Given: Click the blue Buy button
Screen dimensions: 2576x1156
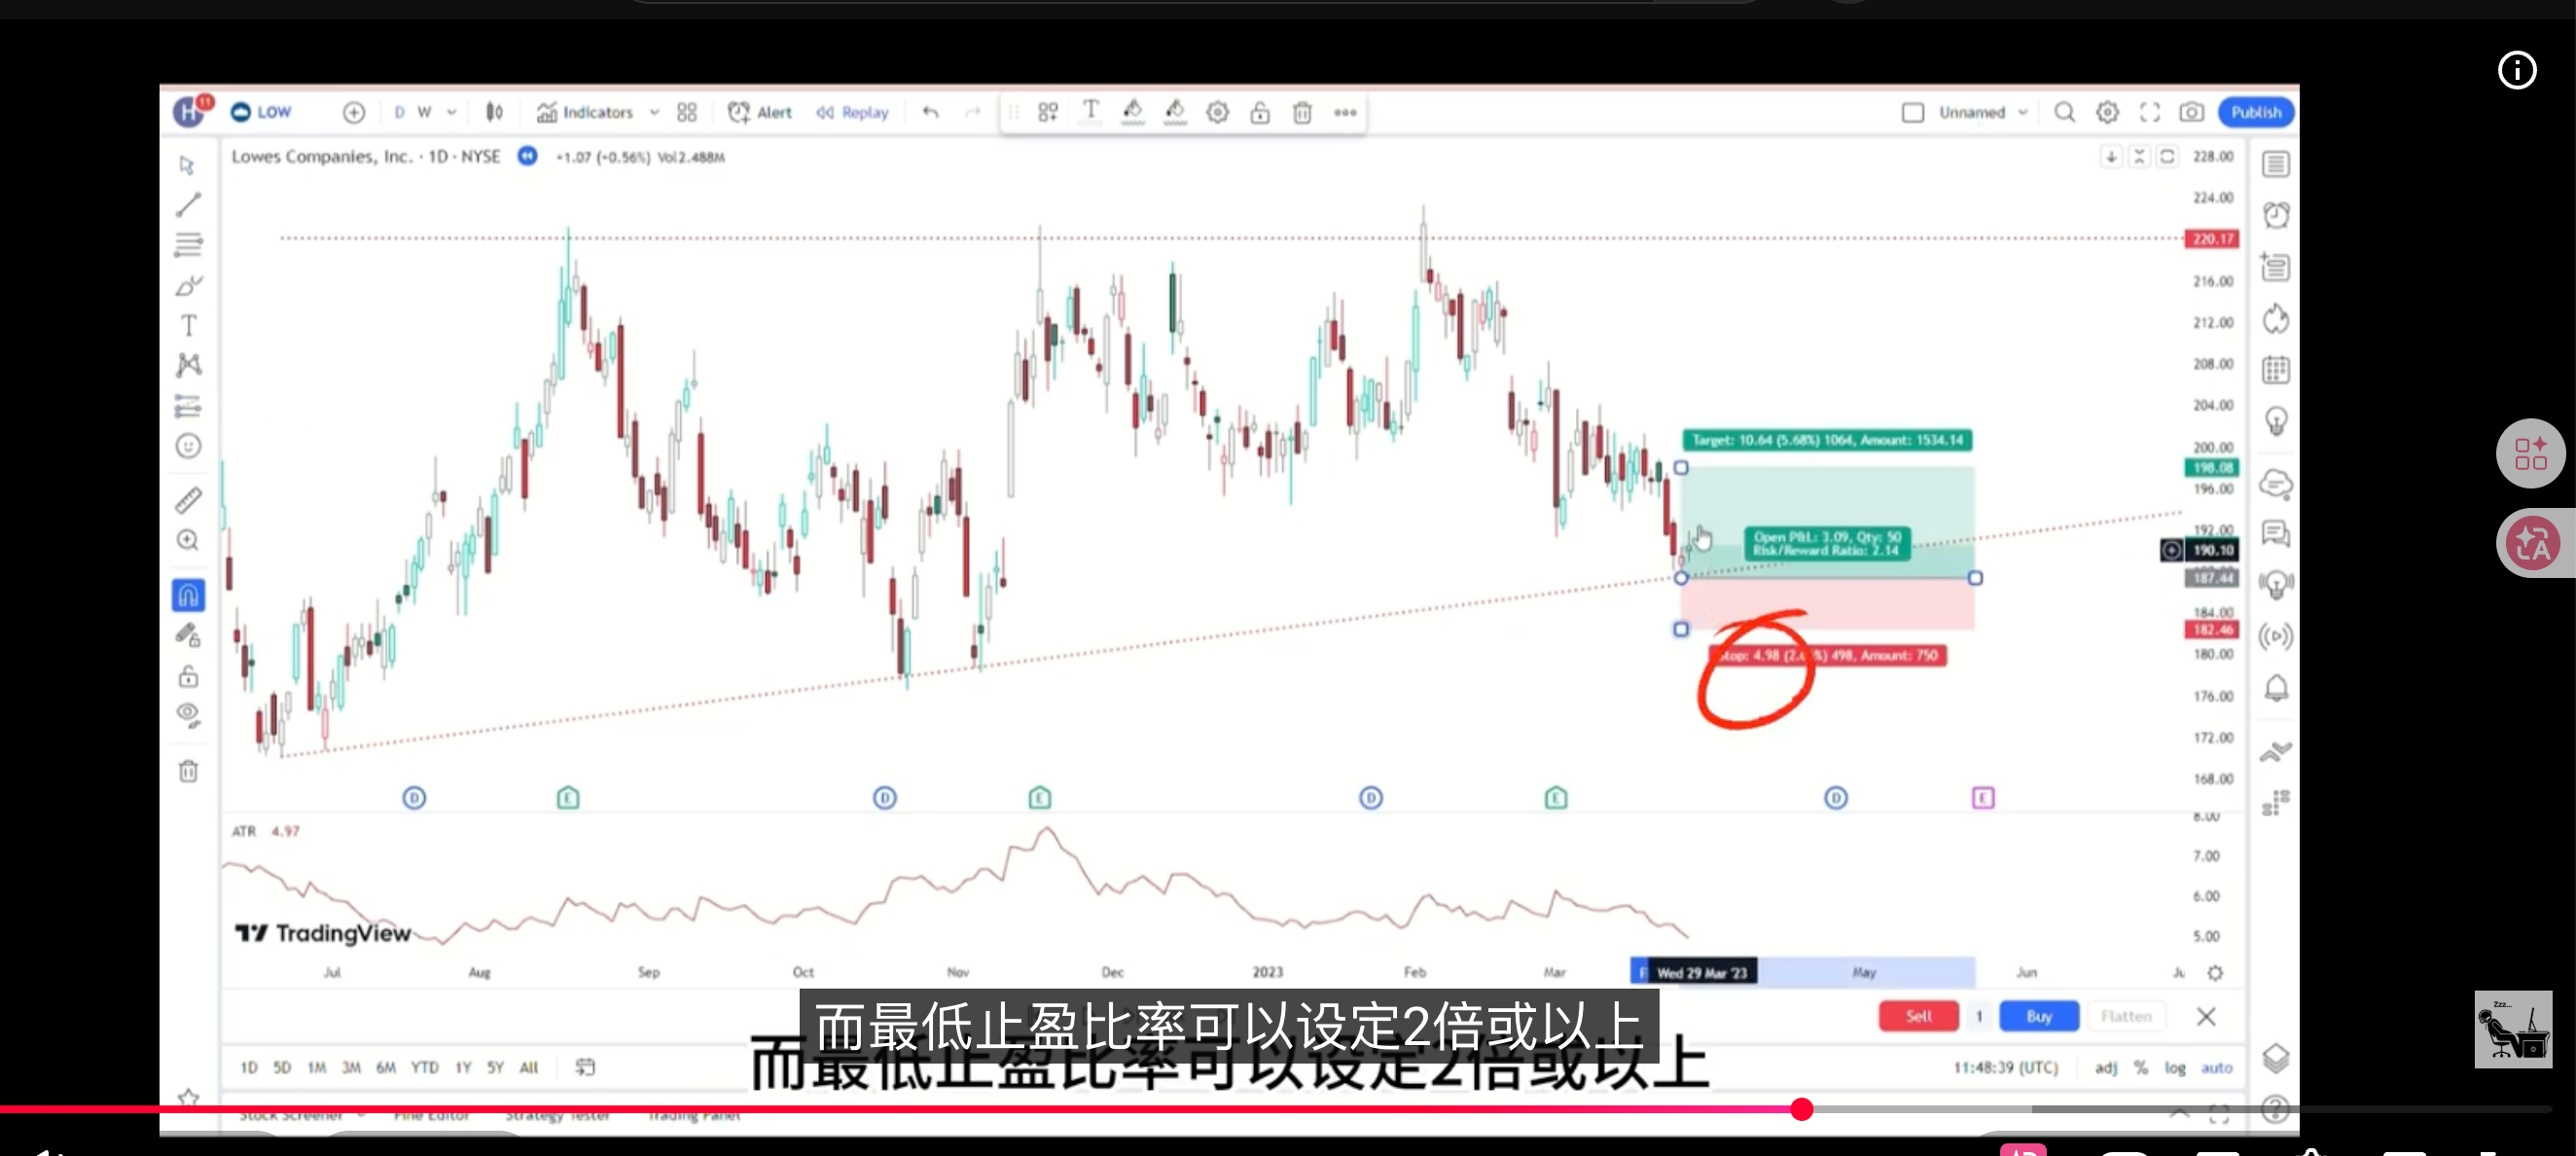Looking at the screenshot, I should [2039, 1016].
